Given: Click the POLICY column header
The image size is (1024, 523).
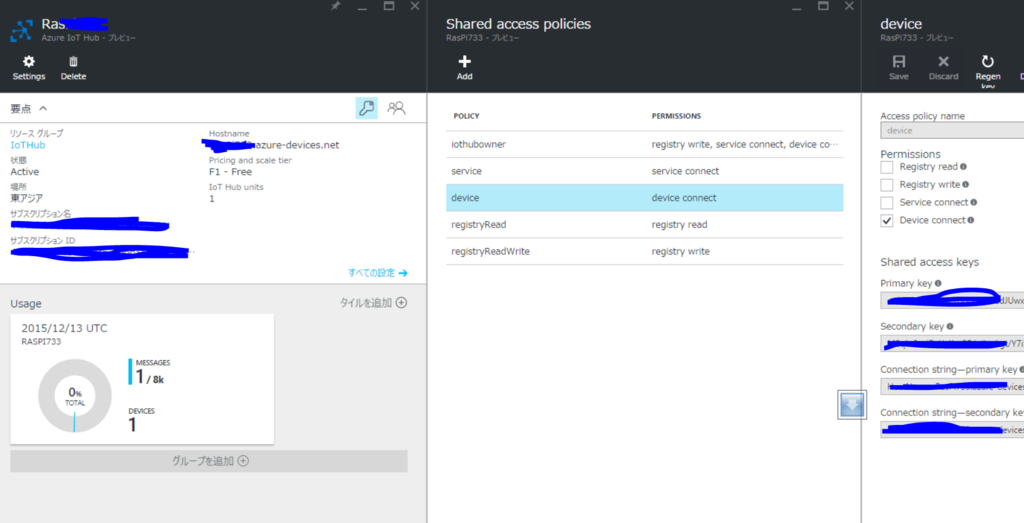Looking at the screenshot, I should coord(466,116).
